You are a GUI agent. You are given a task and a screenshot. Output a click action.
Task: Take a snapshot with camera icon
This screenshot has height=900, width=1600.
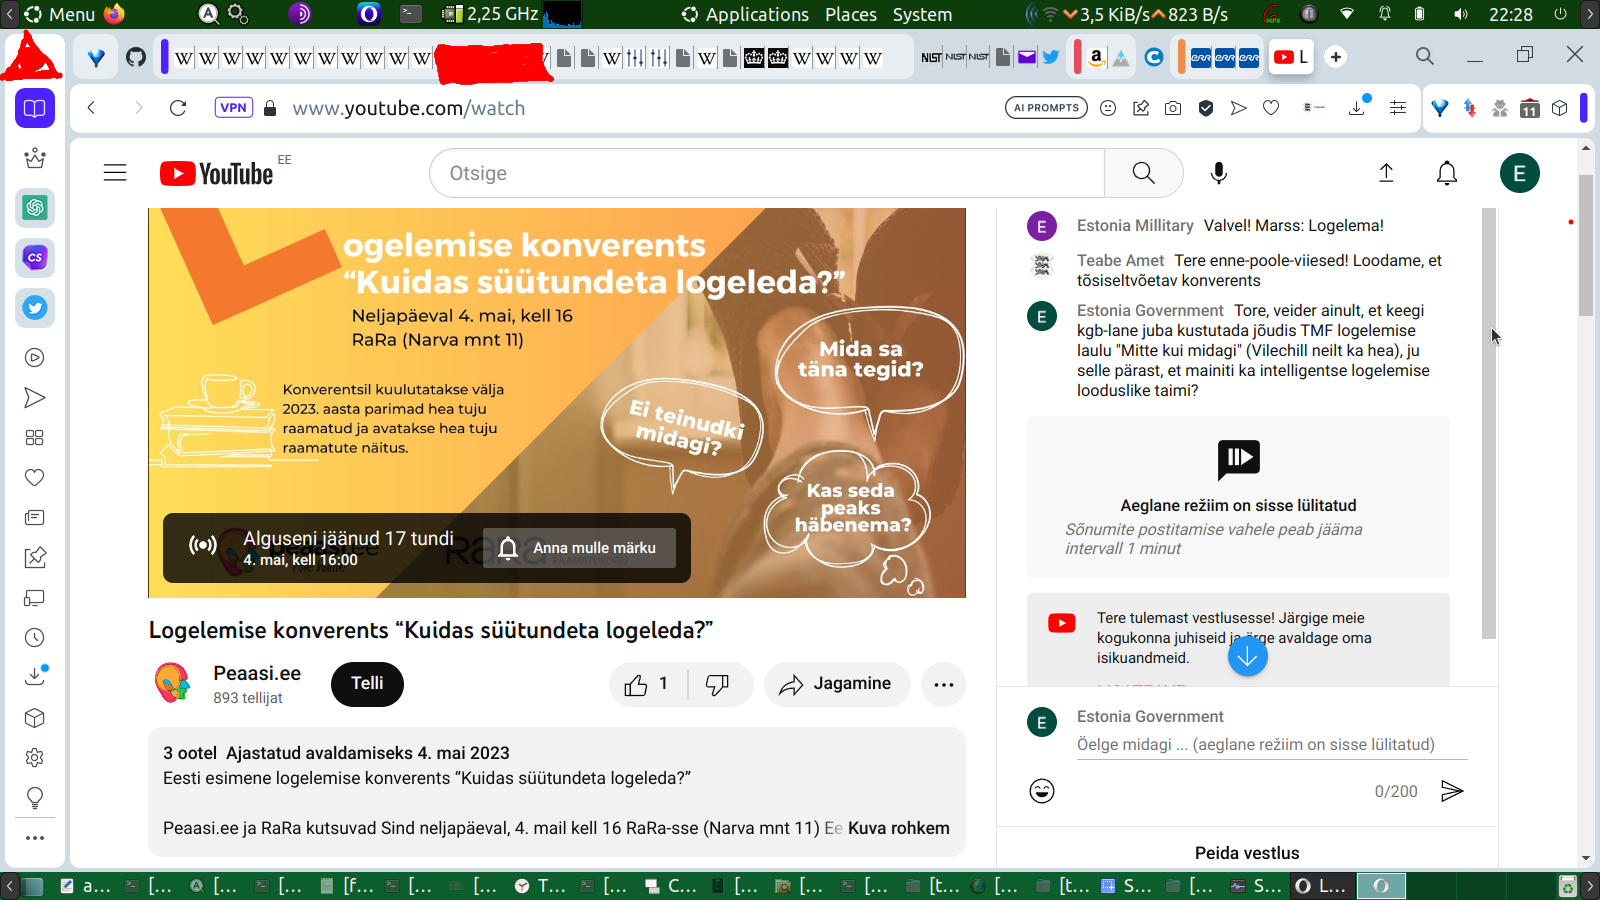tap(1173, 108)
